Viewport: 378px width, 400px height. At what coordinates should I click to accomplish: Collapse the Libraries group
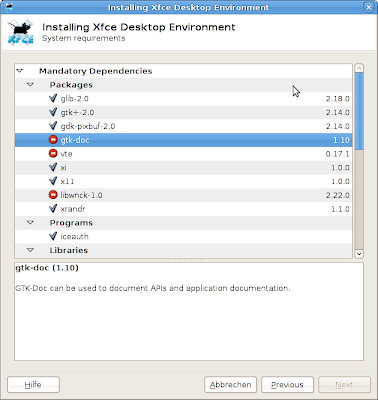pyautogui.click(x=30, y=250)
